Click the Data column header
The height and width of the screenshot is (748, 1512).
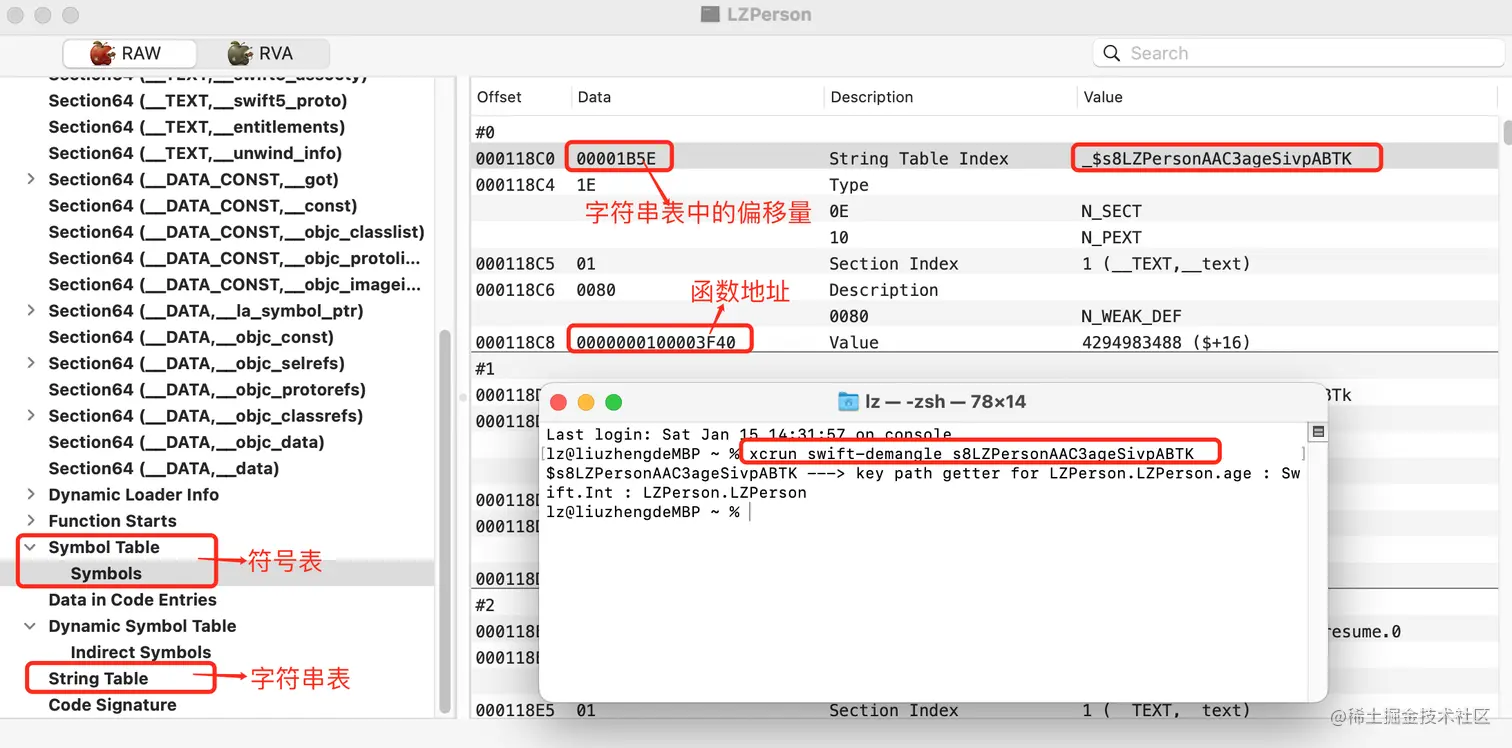pyautogui.click(x=594, y=97)
